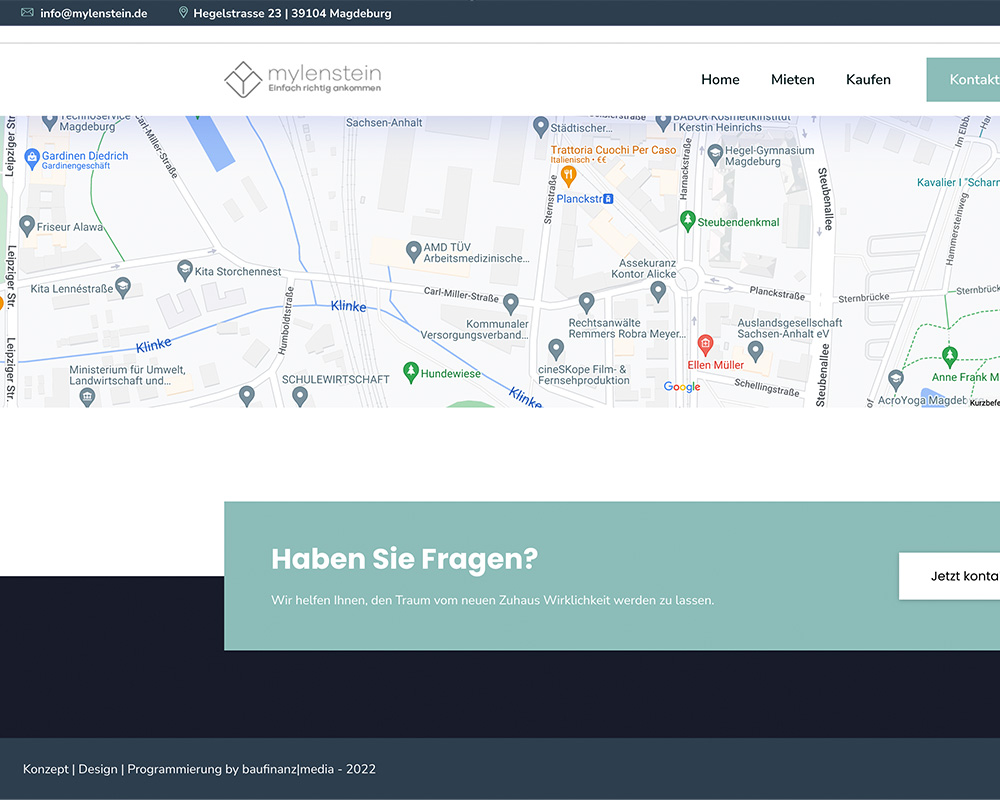Open the Google logo link on map
1000x800 pixels.
[682, 387]
